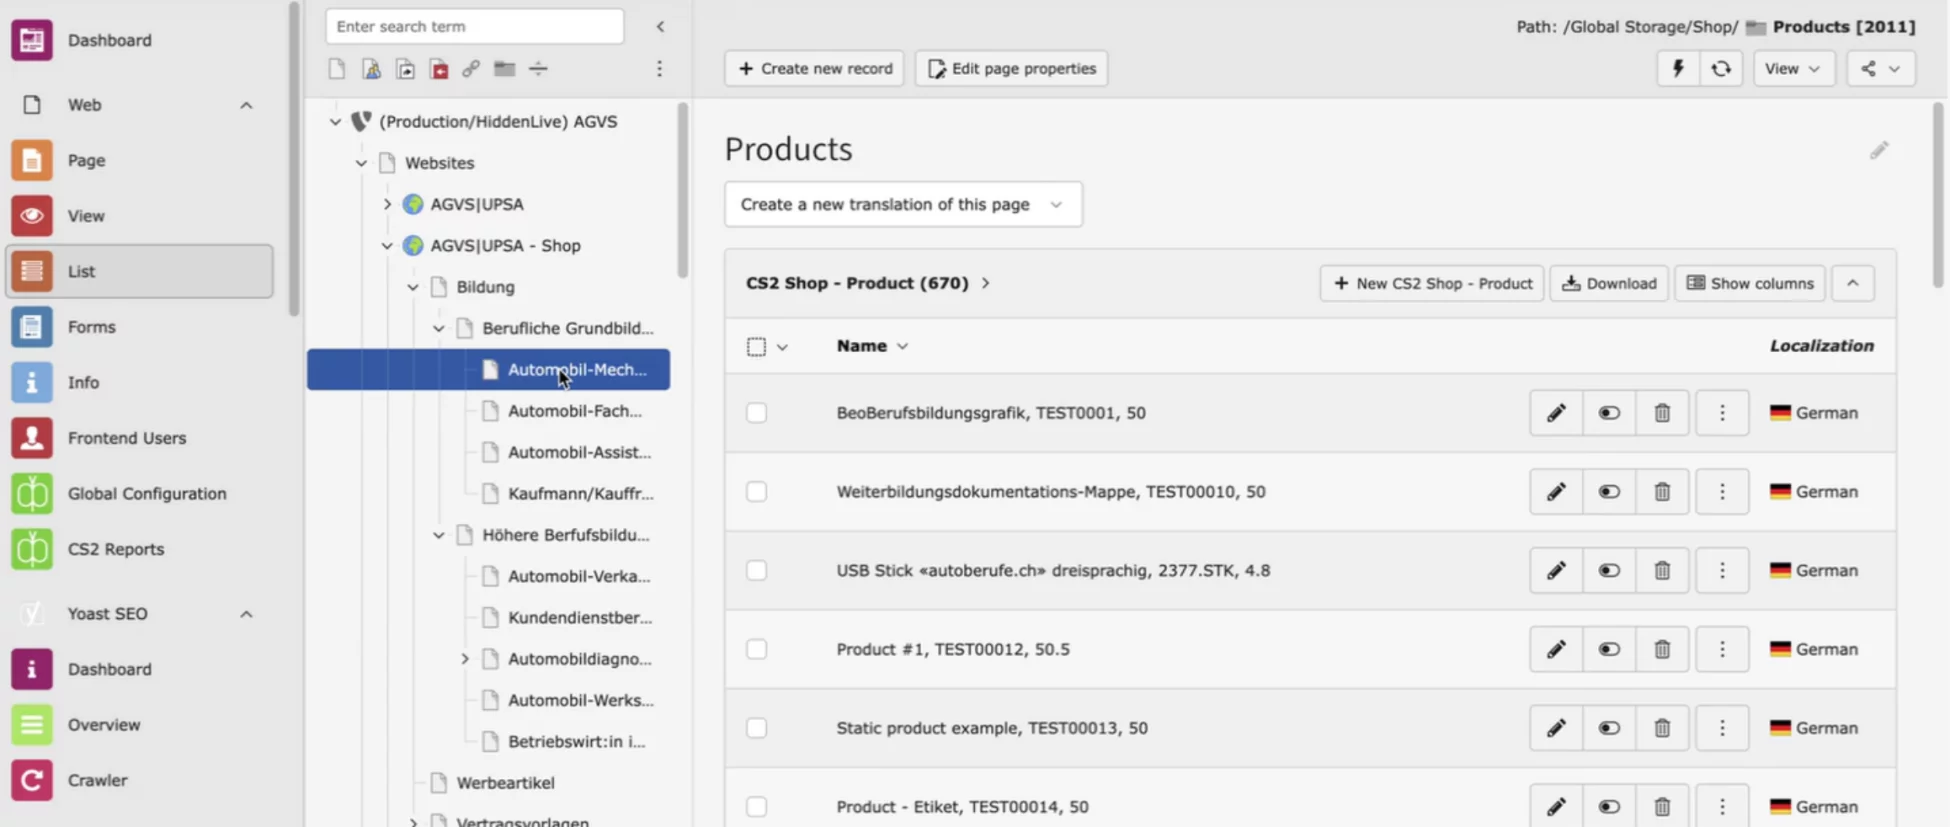The height and width of the screenshot is (827, 1950).
Task: Click Edit page properties button
Action: 1011,69
